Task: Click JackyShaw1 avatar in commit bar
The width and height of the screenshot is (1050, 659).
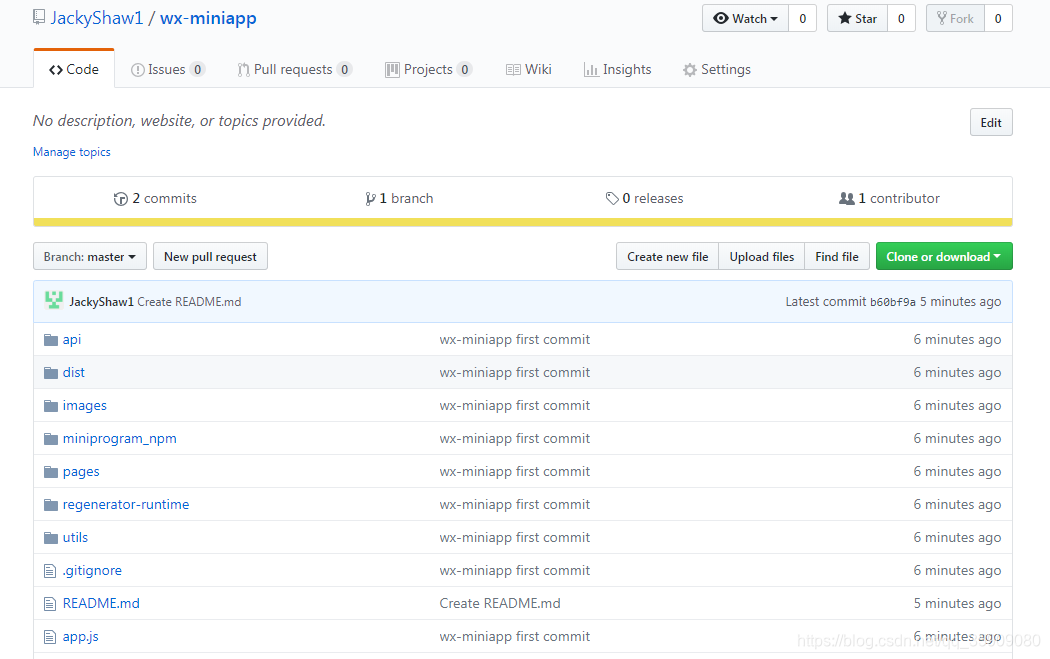Action: click(54, 301)
